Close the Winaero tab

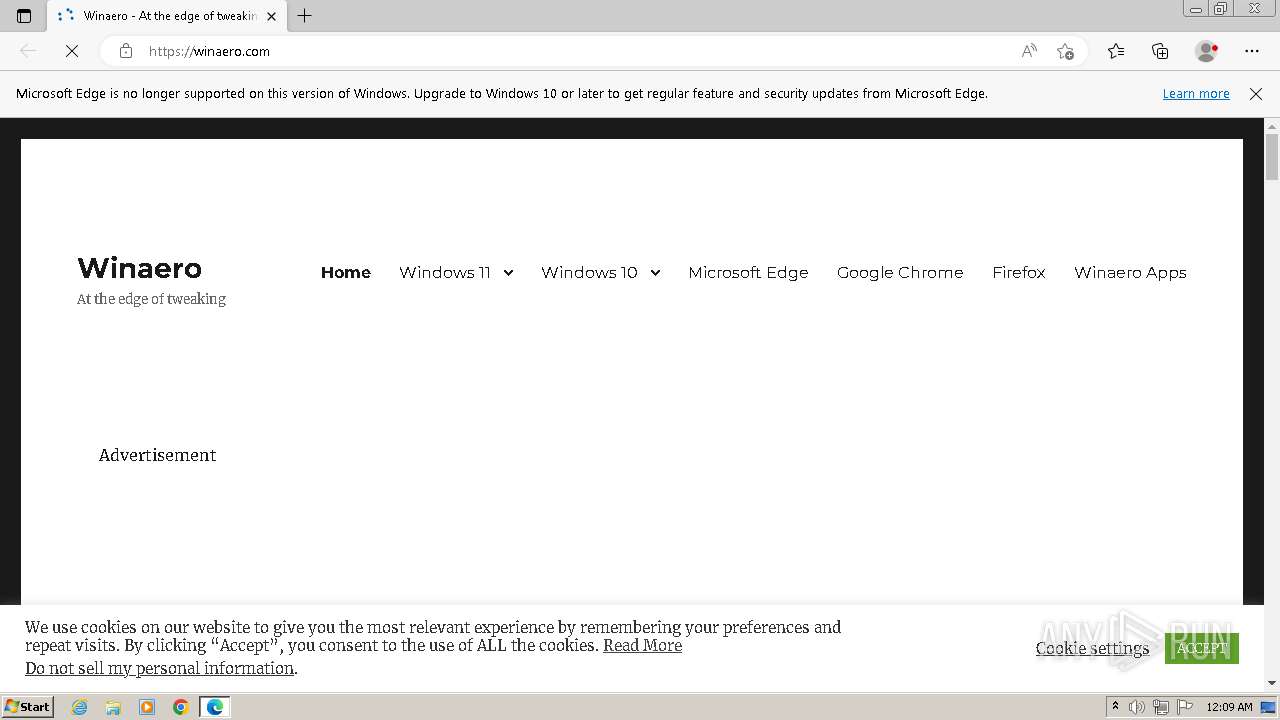point(271,16)
